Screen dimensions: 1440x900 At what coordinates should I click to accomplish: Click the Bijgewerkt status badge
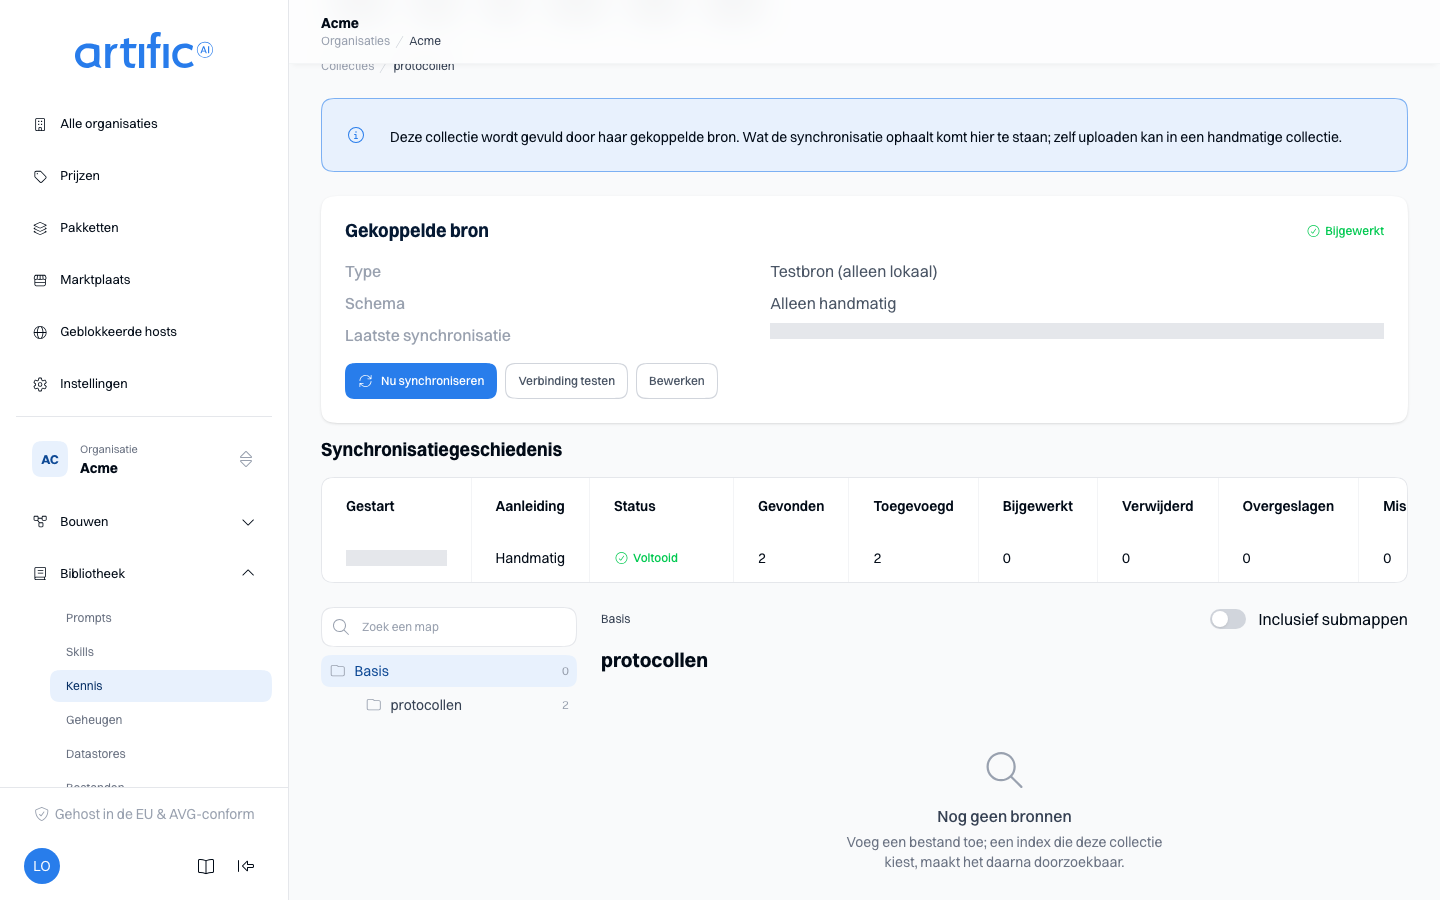pos(1346,231)
